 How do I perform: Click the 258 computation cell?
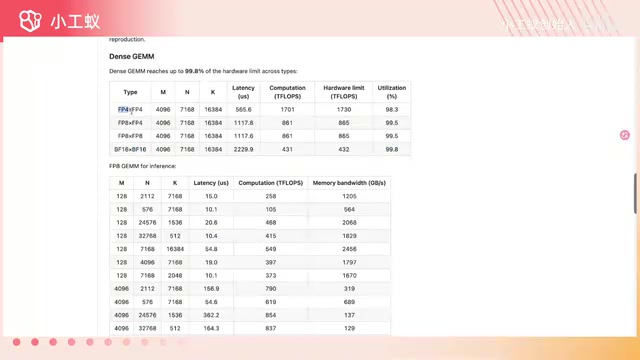(271, 196)
